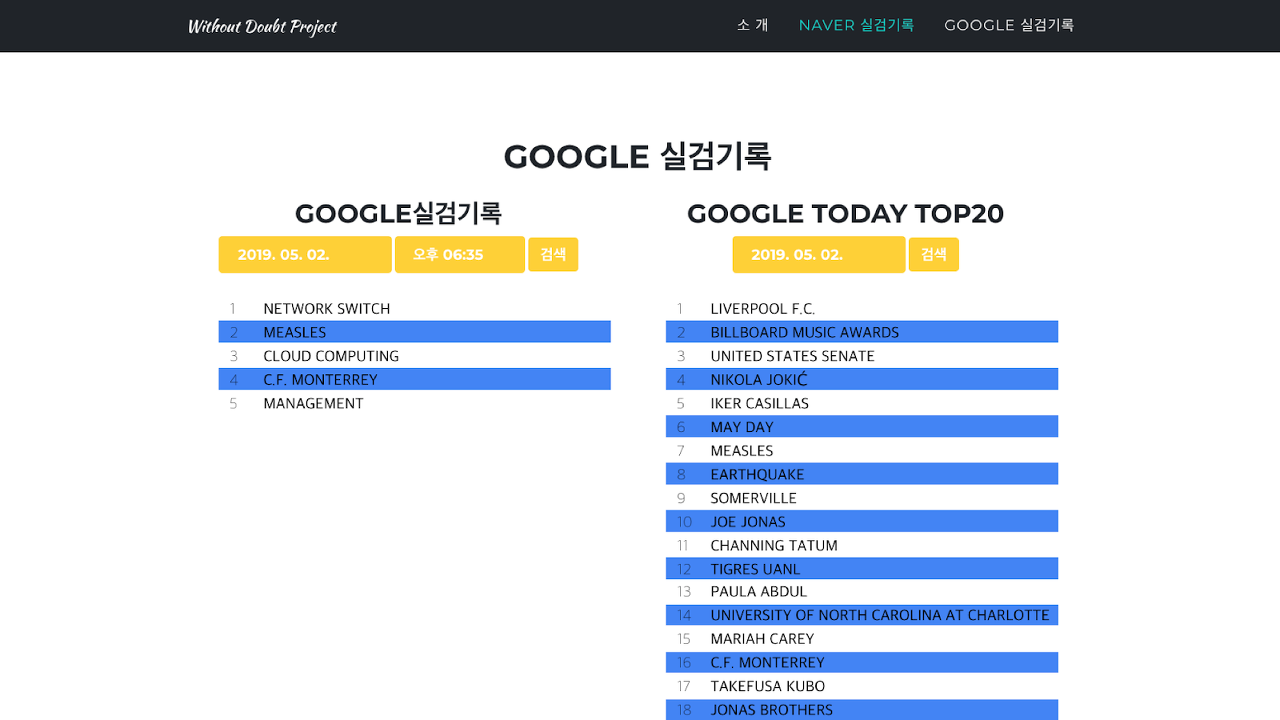Go to NAVER 실검기록 page

click(856, 25)
